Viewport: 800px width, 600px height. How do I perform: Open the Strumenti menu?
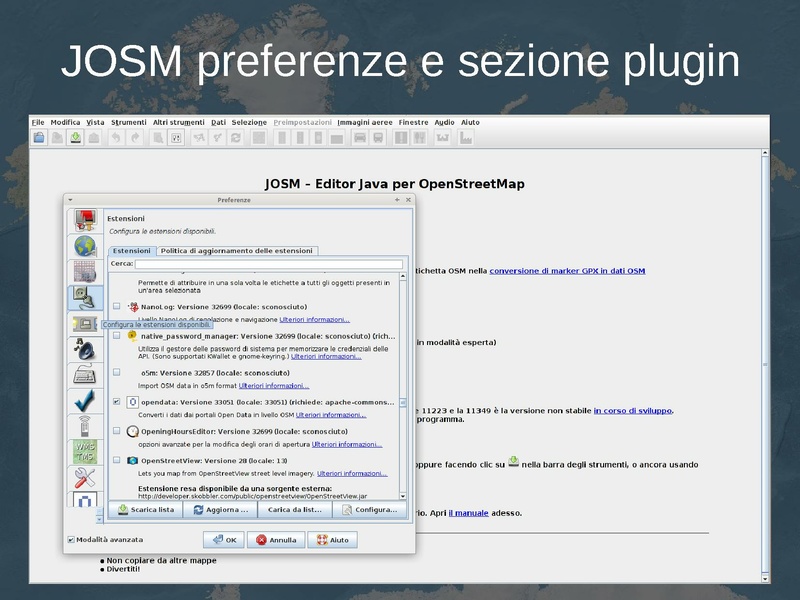tap(128, 122)
